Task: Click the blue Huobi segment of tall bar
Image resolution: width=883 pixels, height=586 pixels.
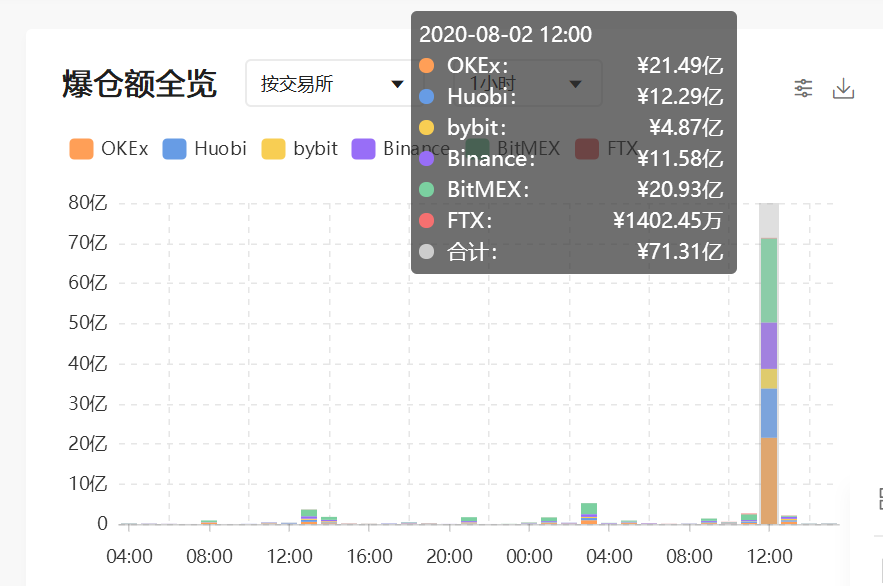Action: pos(769,413)
